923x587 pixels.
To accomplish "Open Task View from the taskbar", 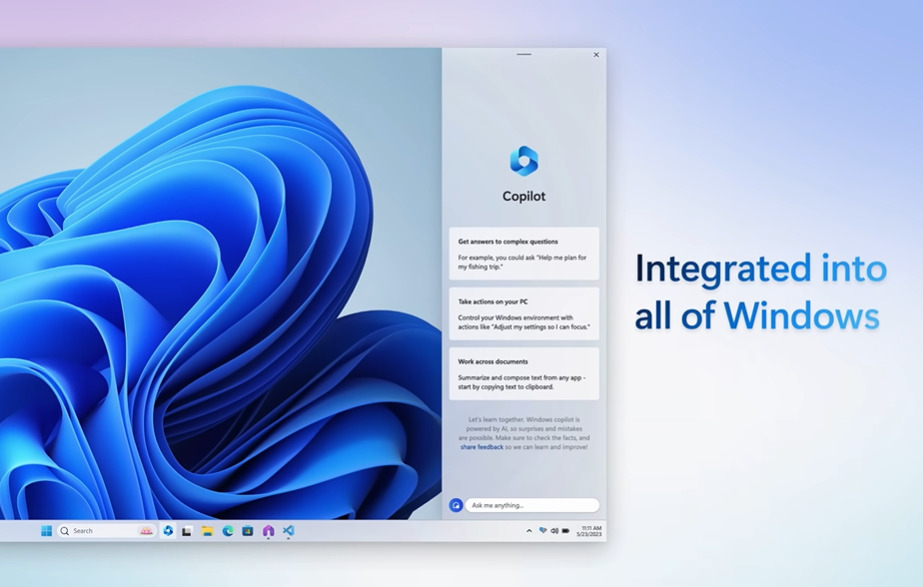I will point(187,531).
